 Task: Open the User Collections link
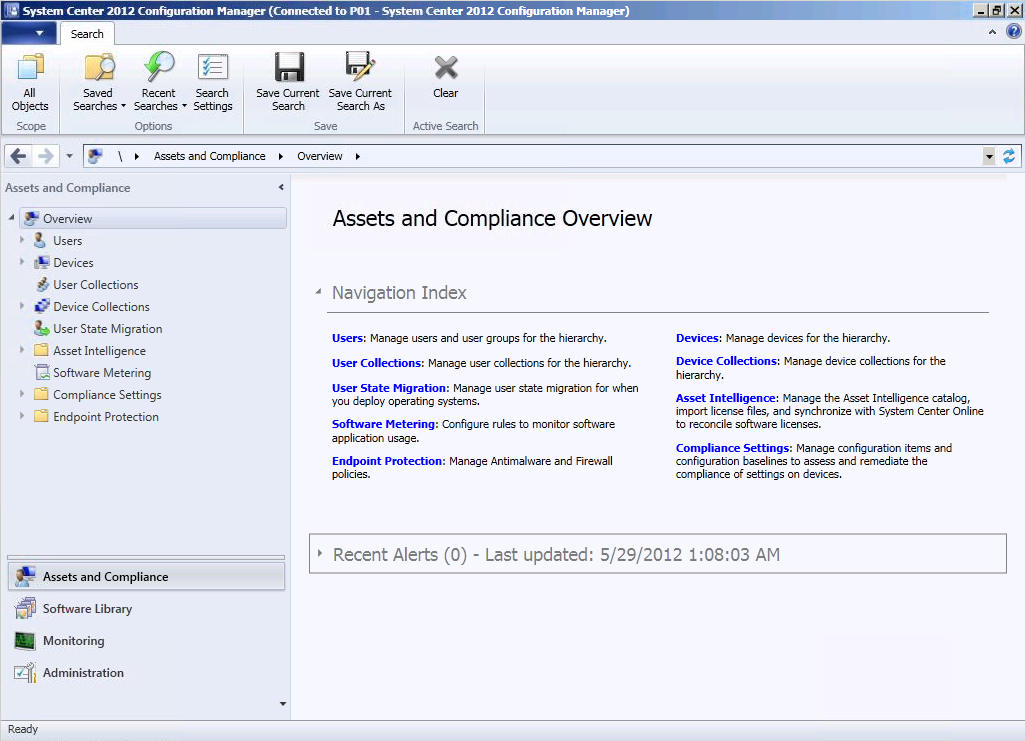click(377, 363)
